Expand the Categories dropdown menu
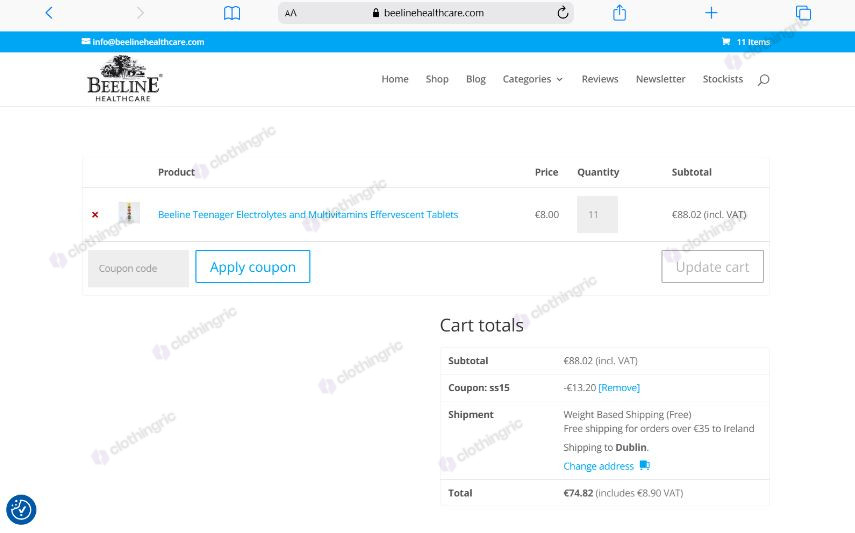 533,79
